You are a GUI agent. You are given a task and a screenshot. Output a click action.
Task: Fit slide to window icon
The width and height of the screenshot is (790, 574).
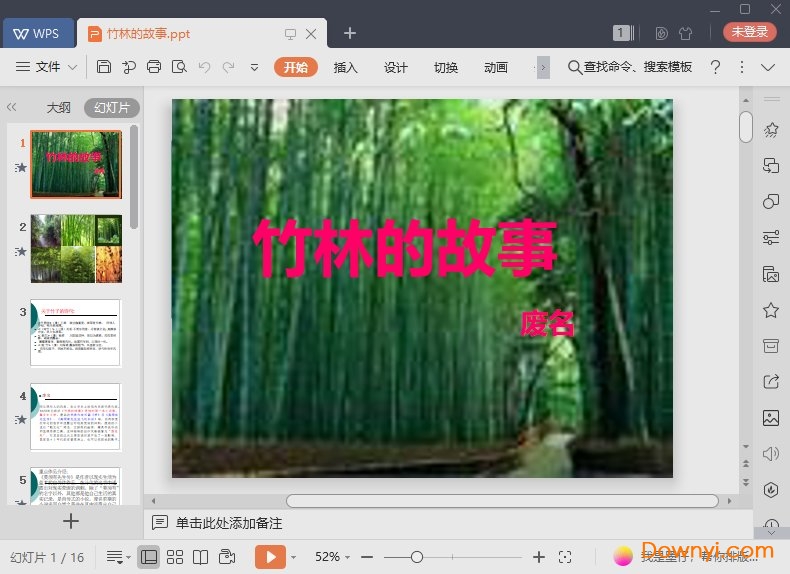(565, 557)
